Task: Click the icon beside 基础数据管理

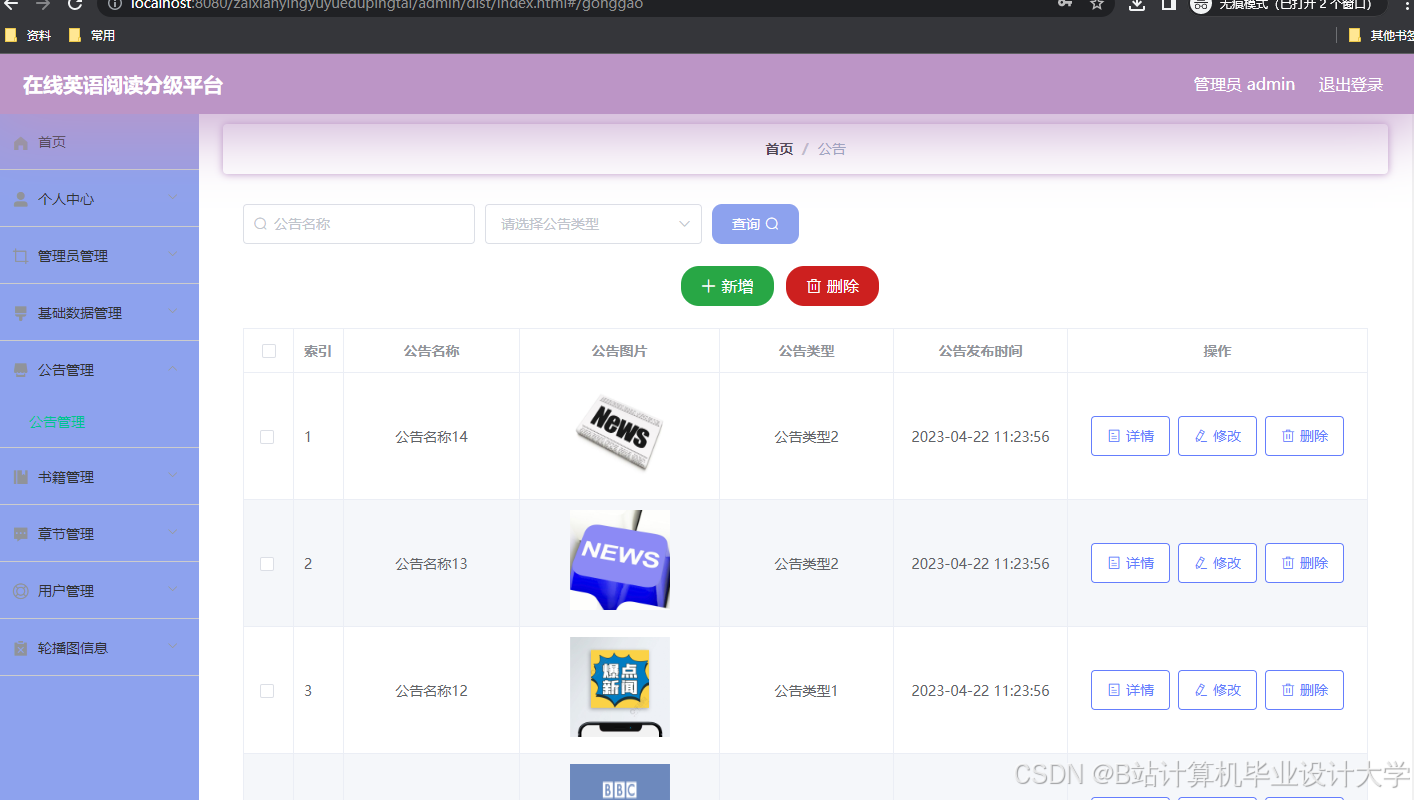Action: coord(21,313)
